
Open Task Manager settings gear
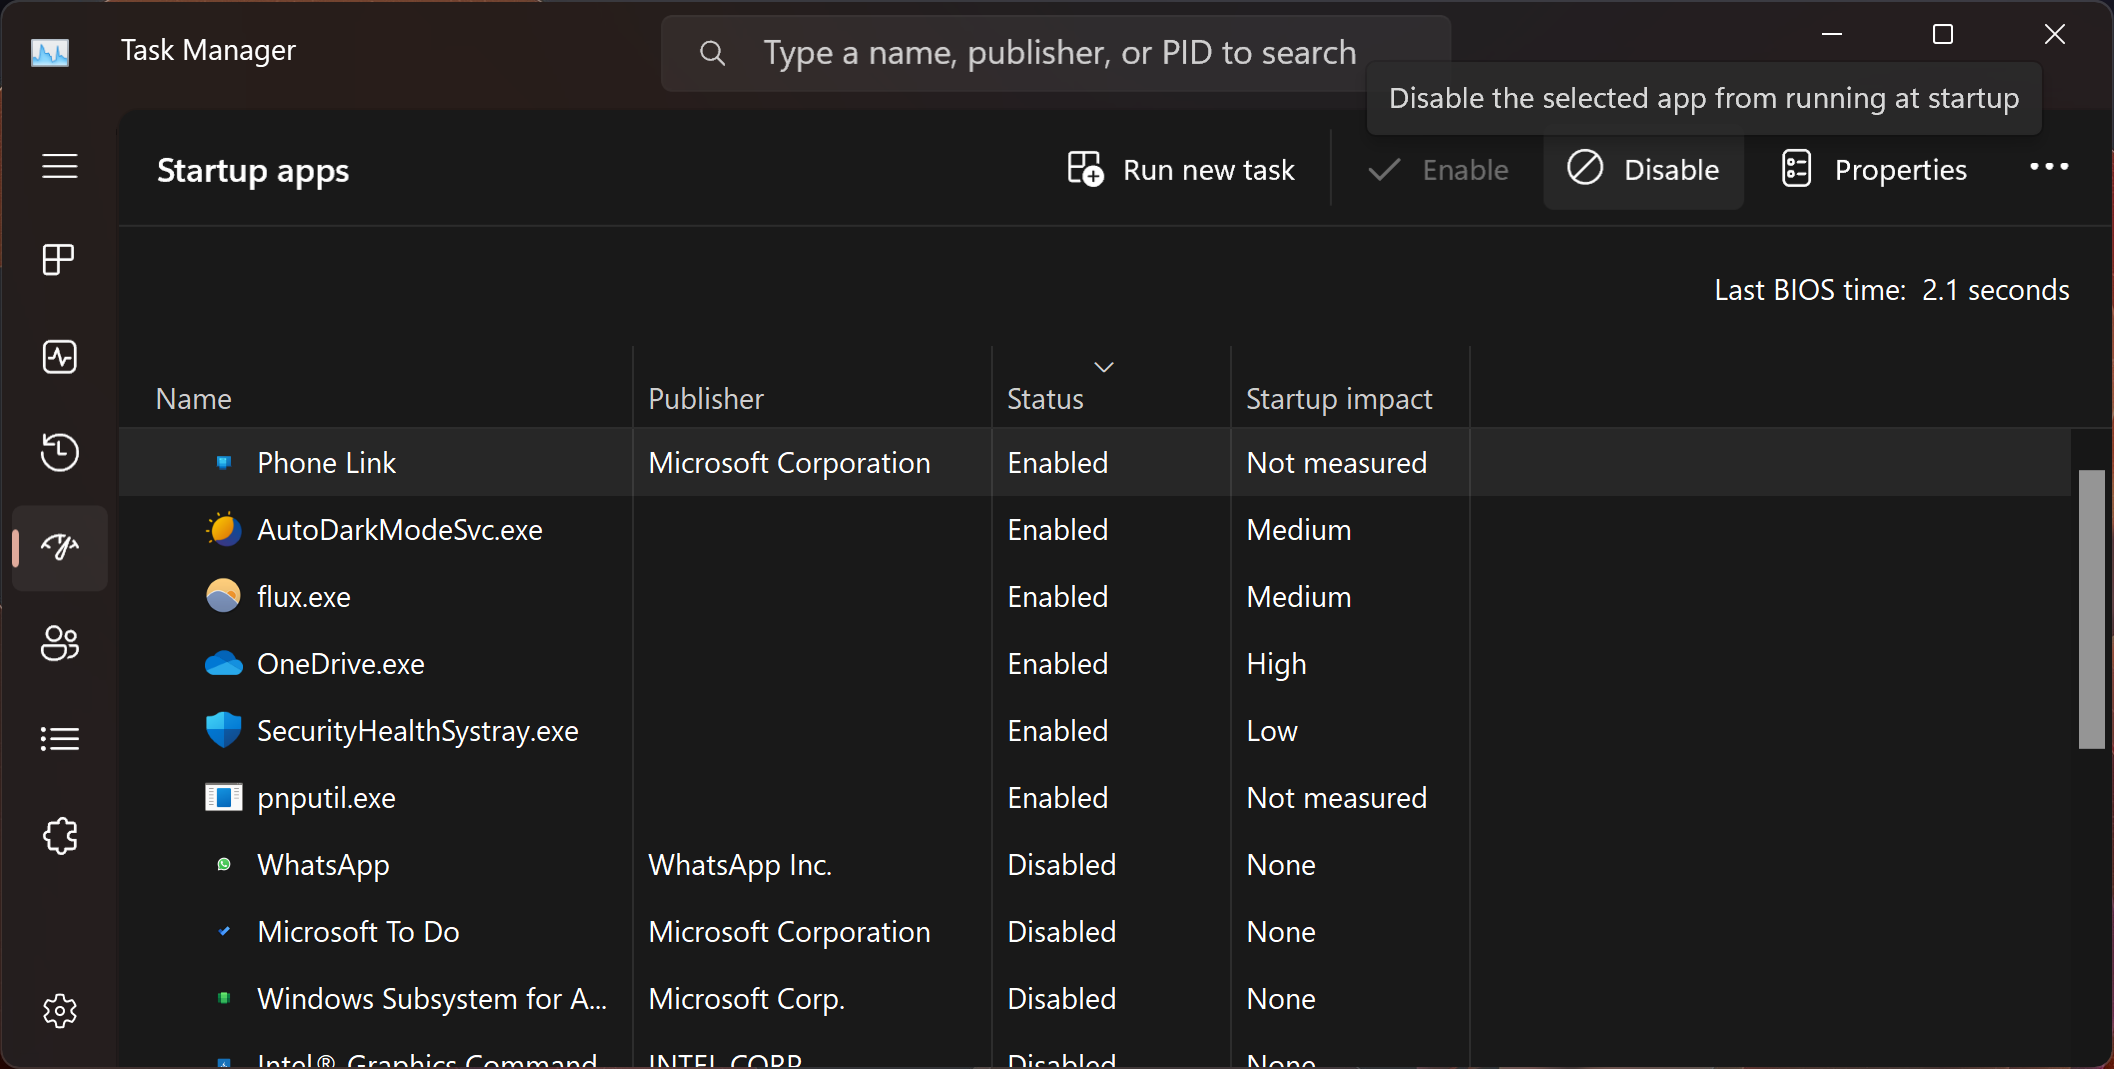click(60, 1011)
